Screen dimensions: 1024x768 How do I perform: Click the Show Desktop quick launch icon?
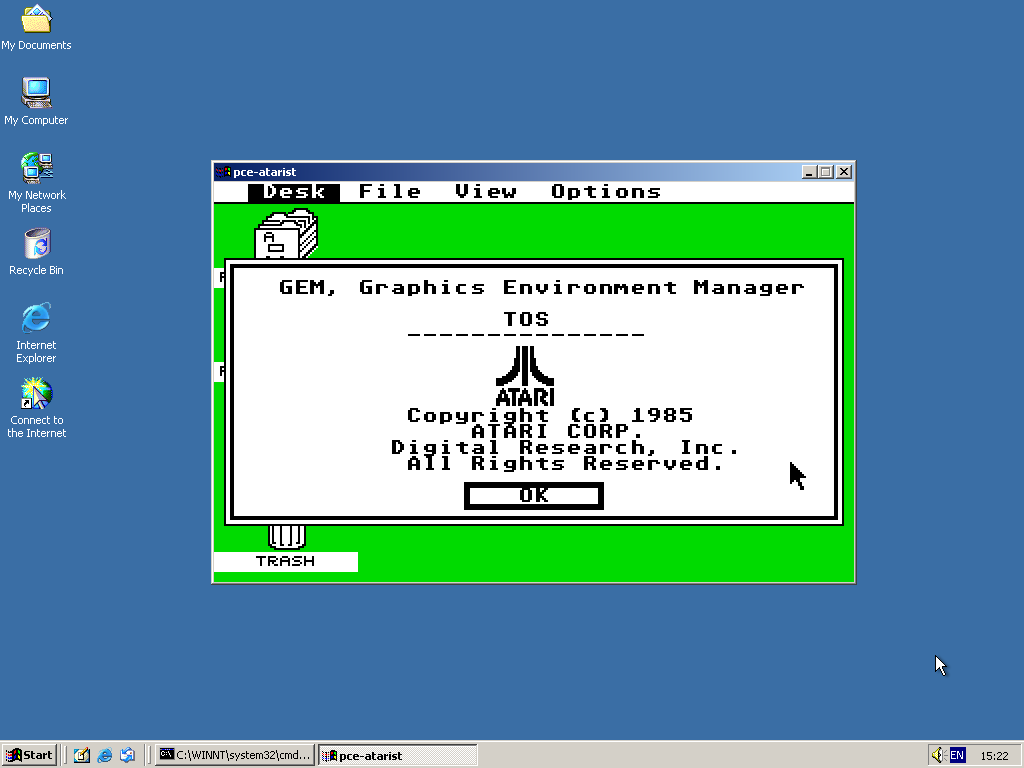(x=82, y=756)
